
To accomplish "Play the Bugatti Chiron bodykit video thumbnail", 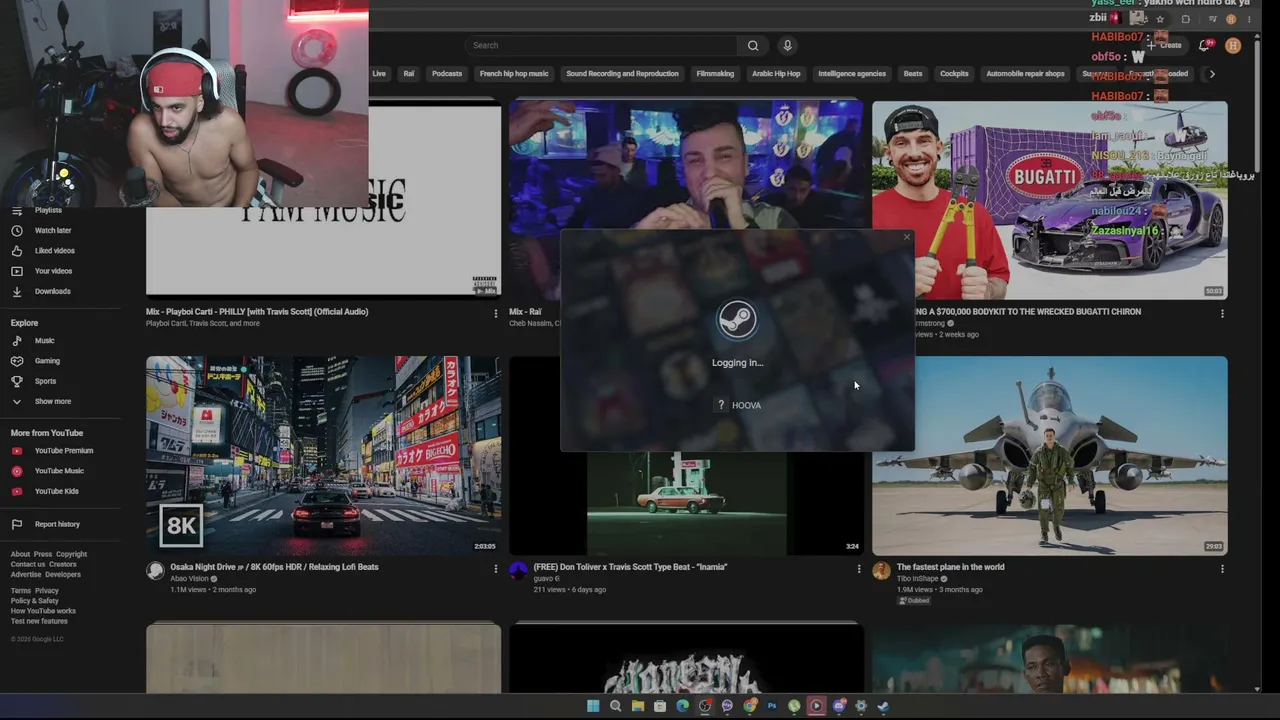I will 1049,200.
